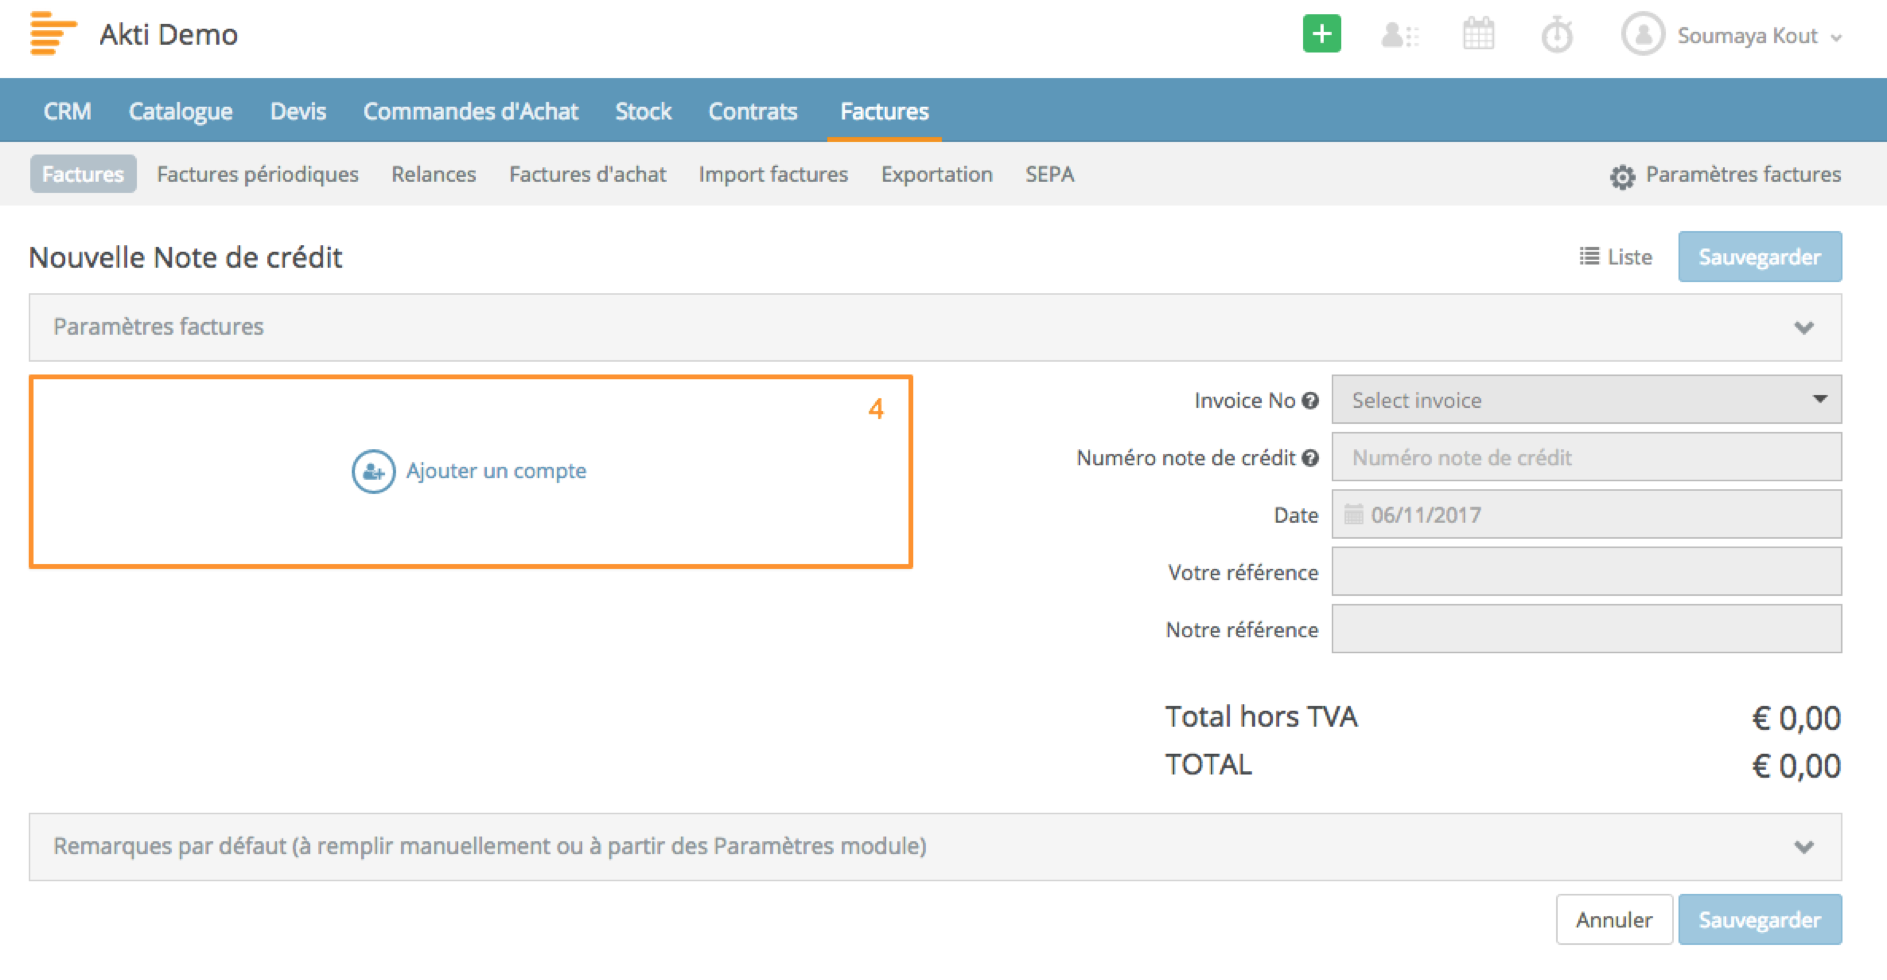The height and width of the screenshot is (980, 1887).
Task: Open the contacts icon in header
Action: pos(1399,36)
